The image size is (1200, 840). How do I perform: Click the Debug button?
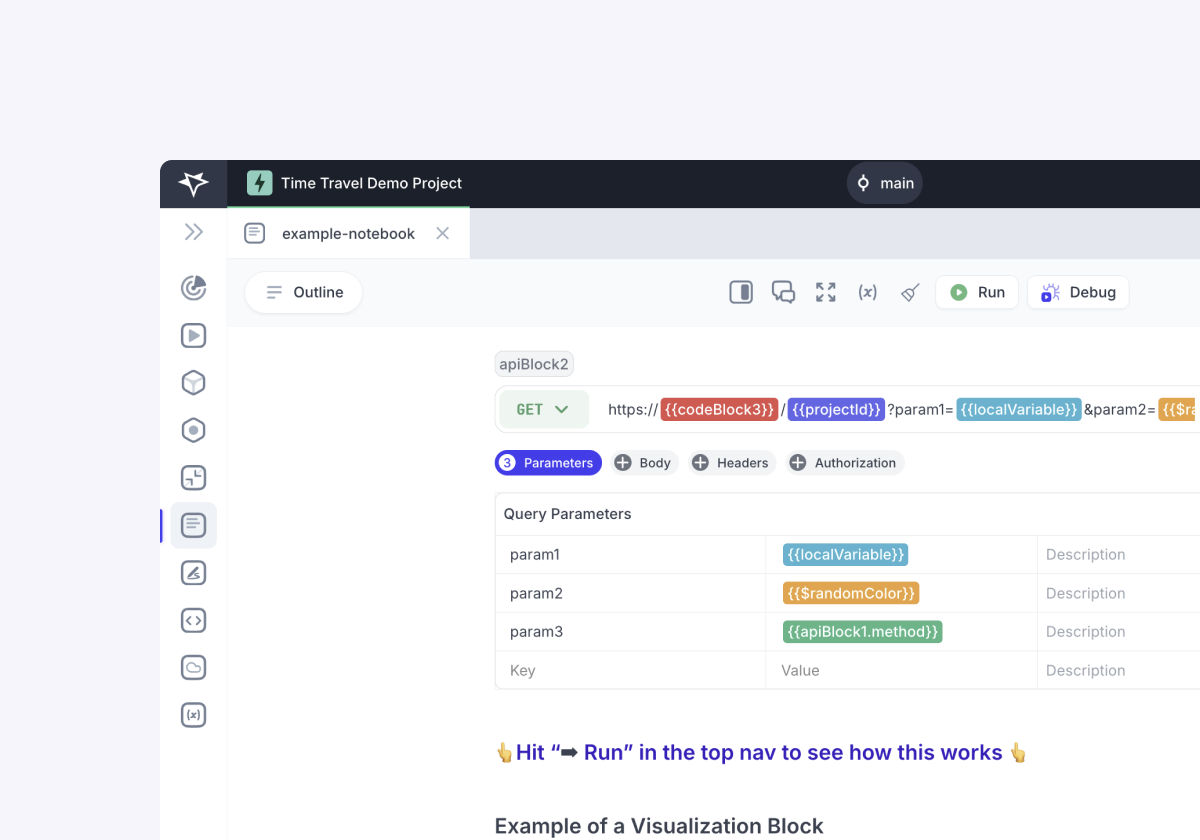1078,292
